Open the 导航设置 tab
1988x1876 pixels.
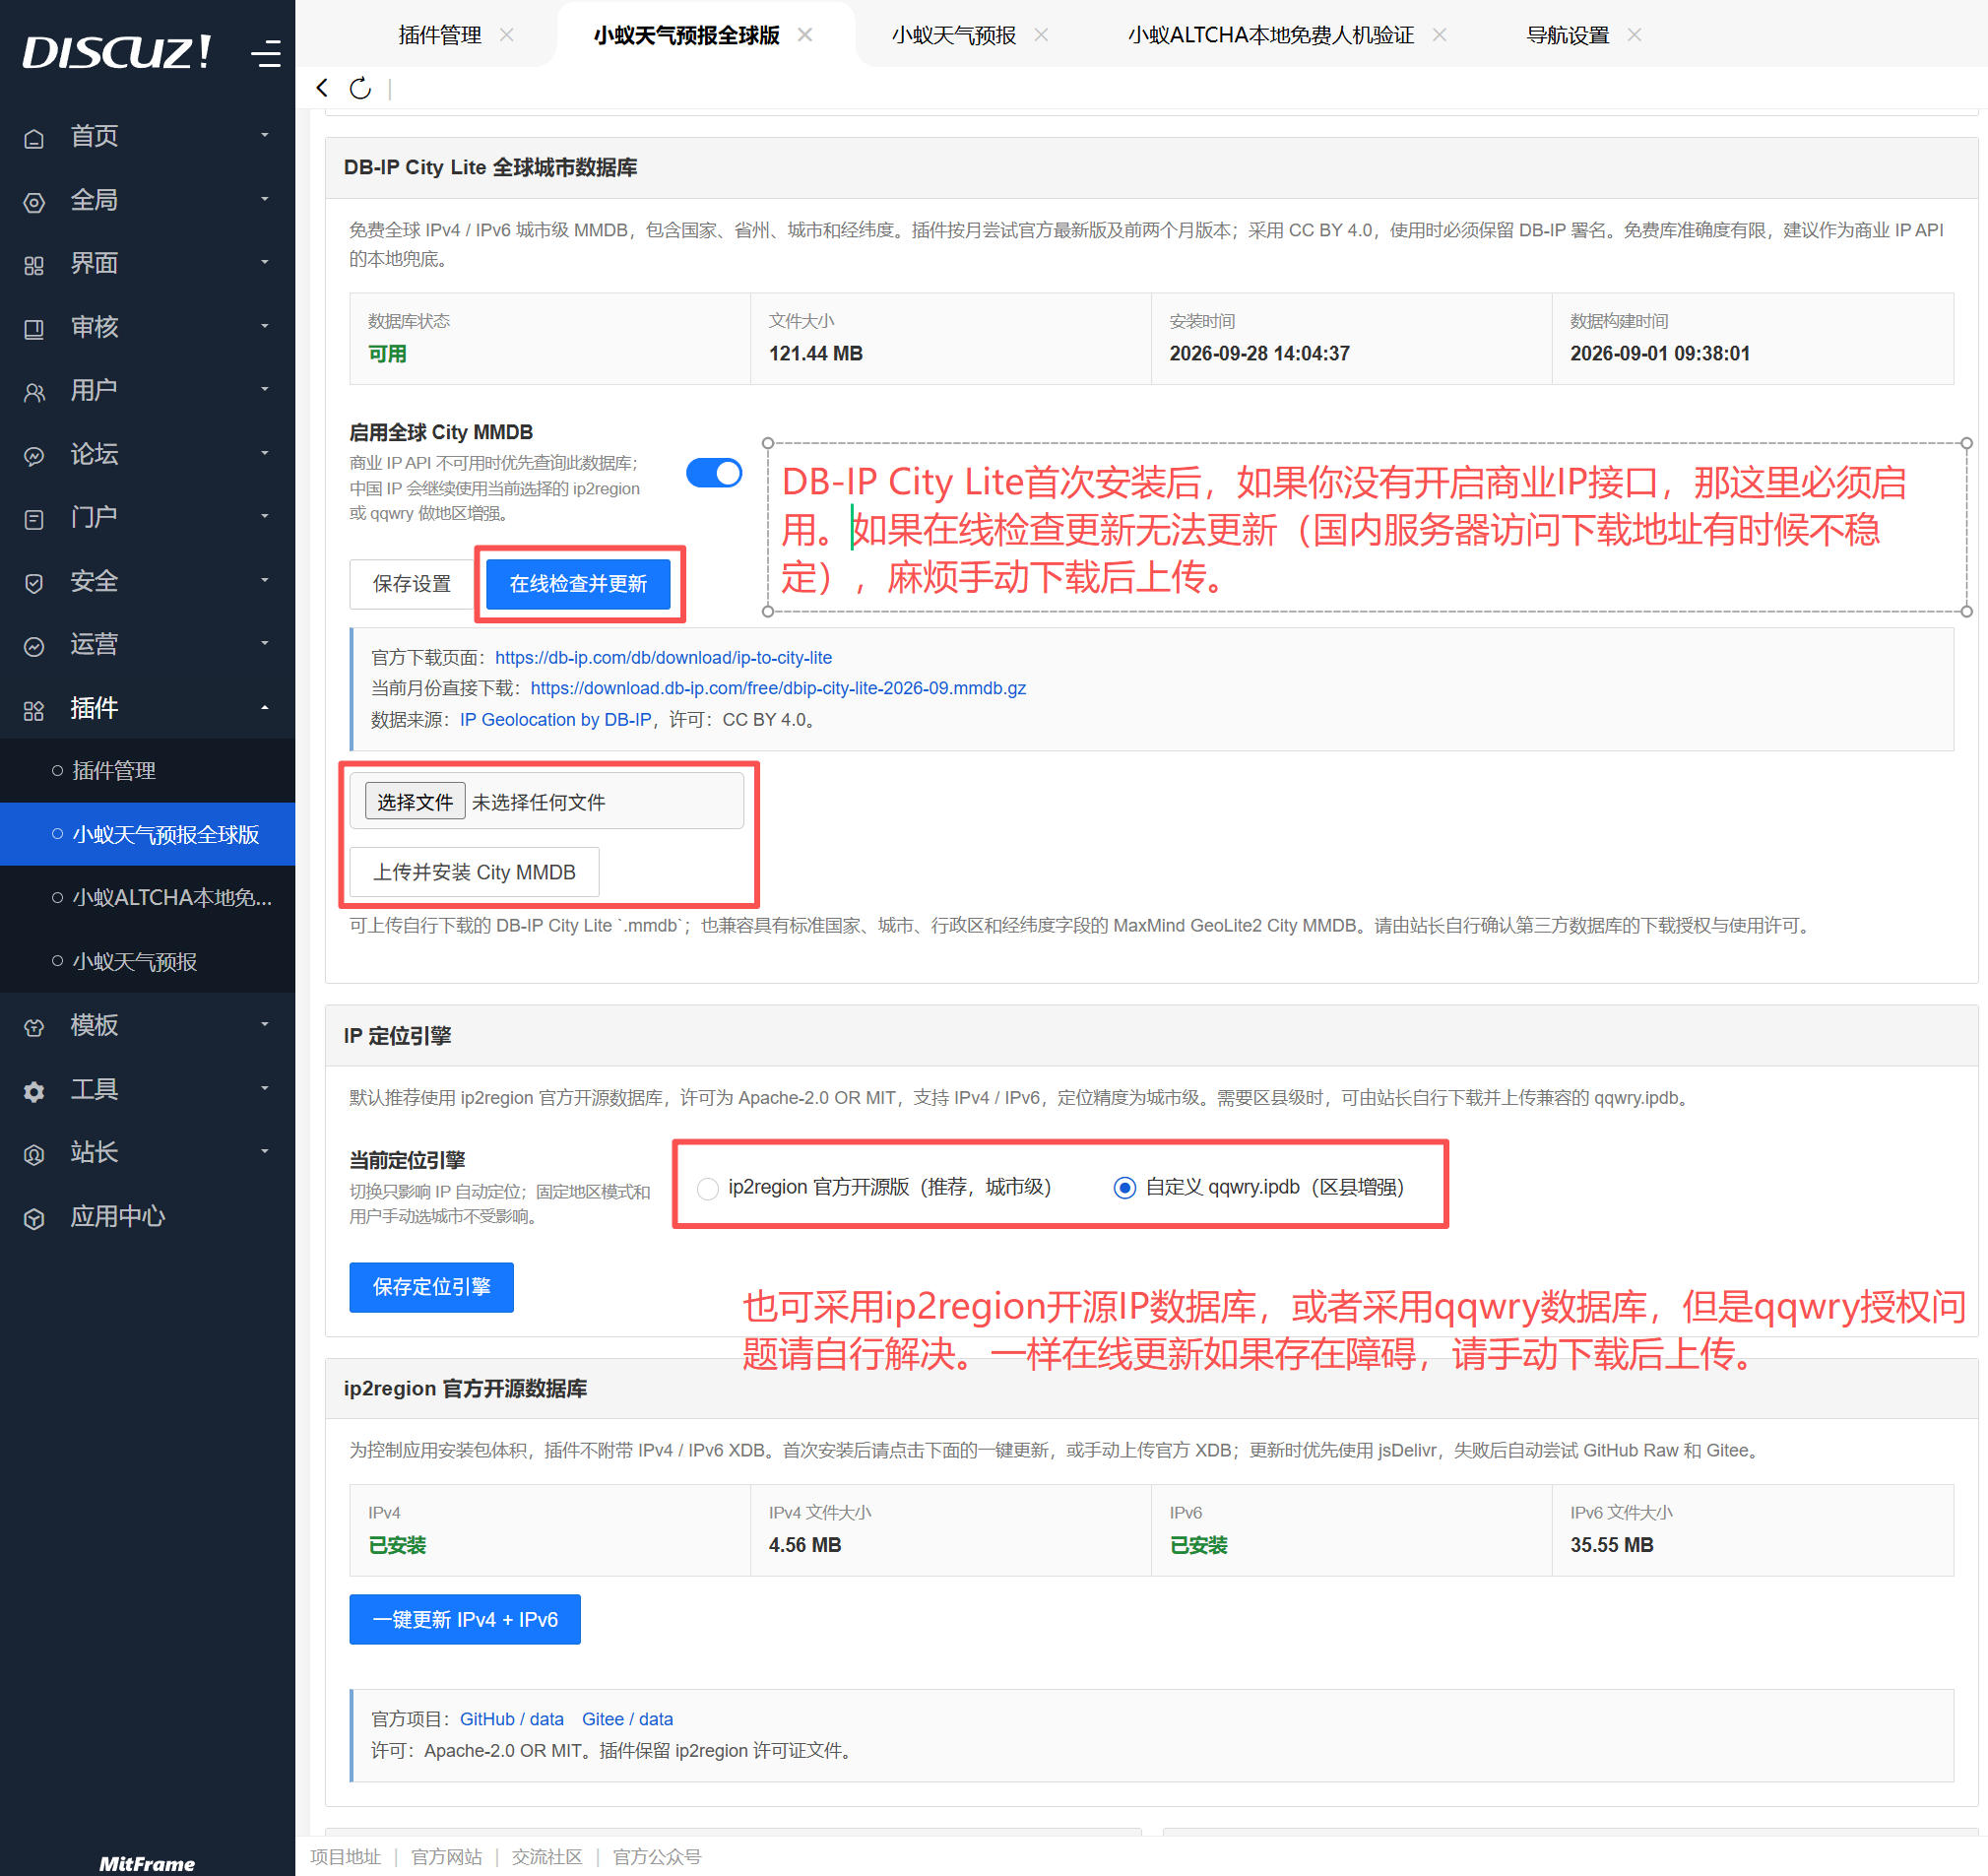pos(1567,35)
